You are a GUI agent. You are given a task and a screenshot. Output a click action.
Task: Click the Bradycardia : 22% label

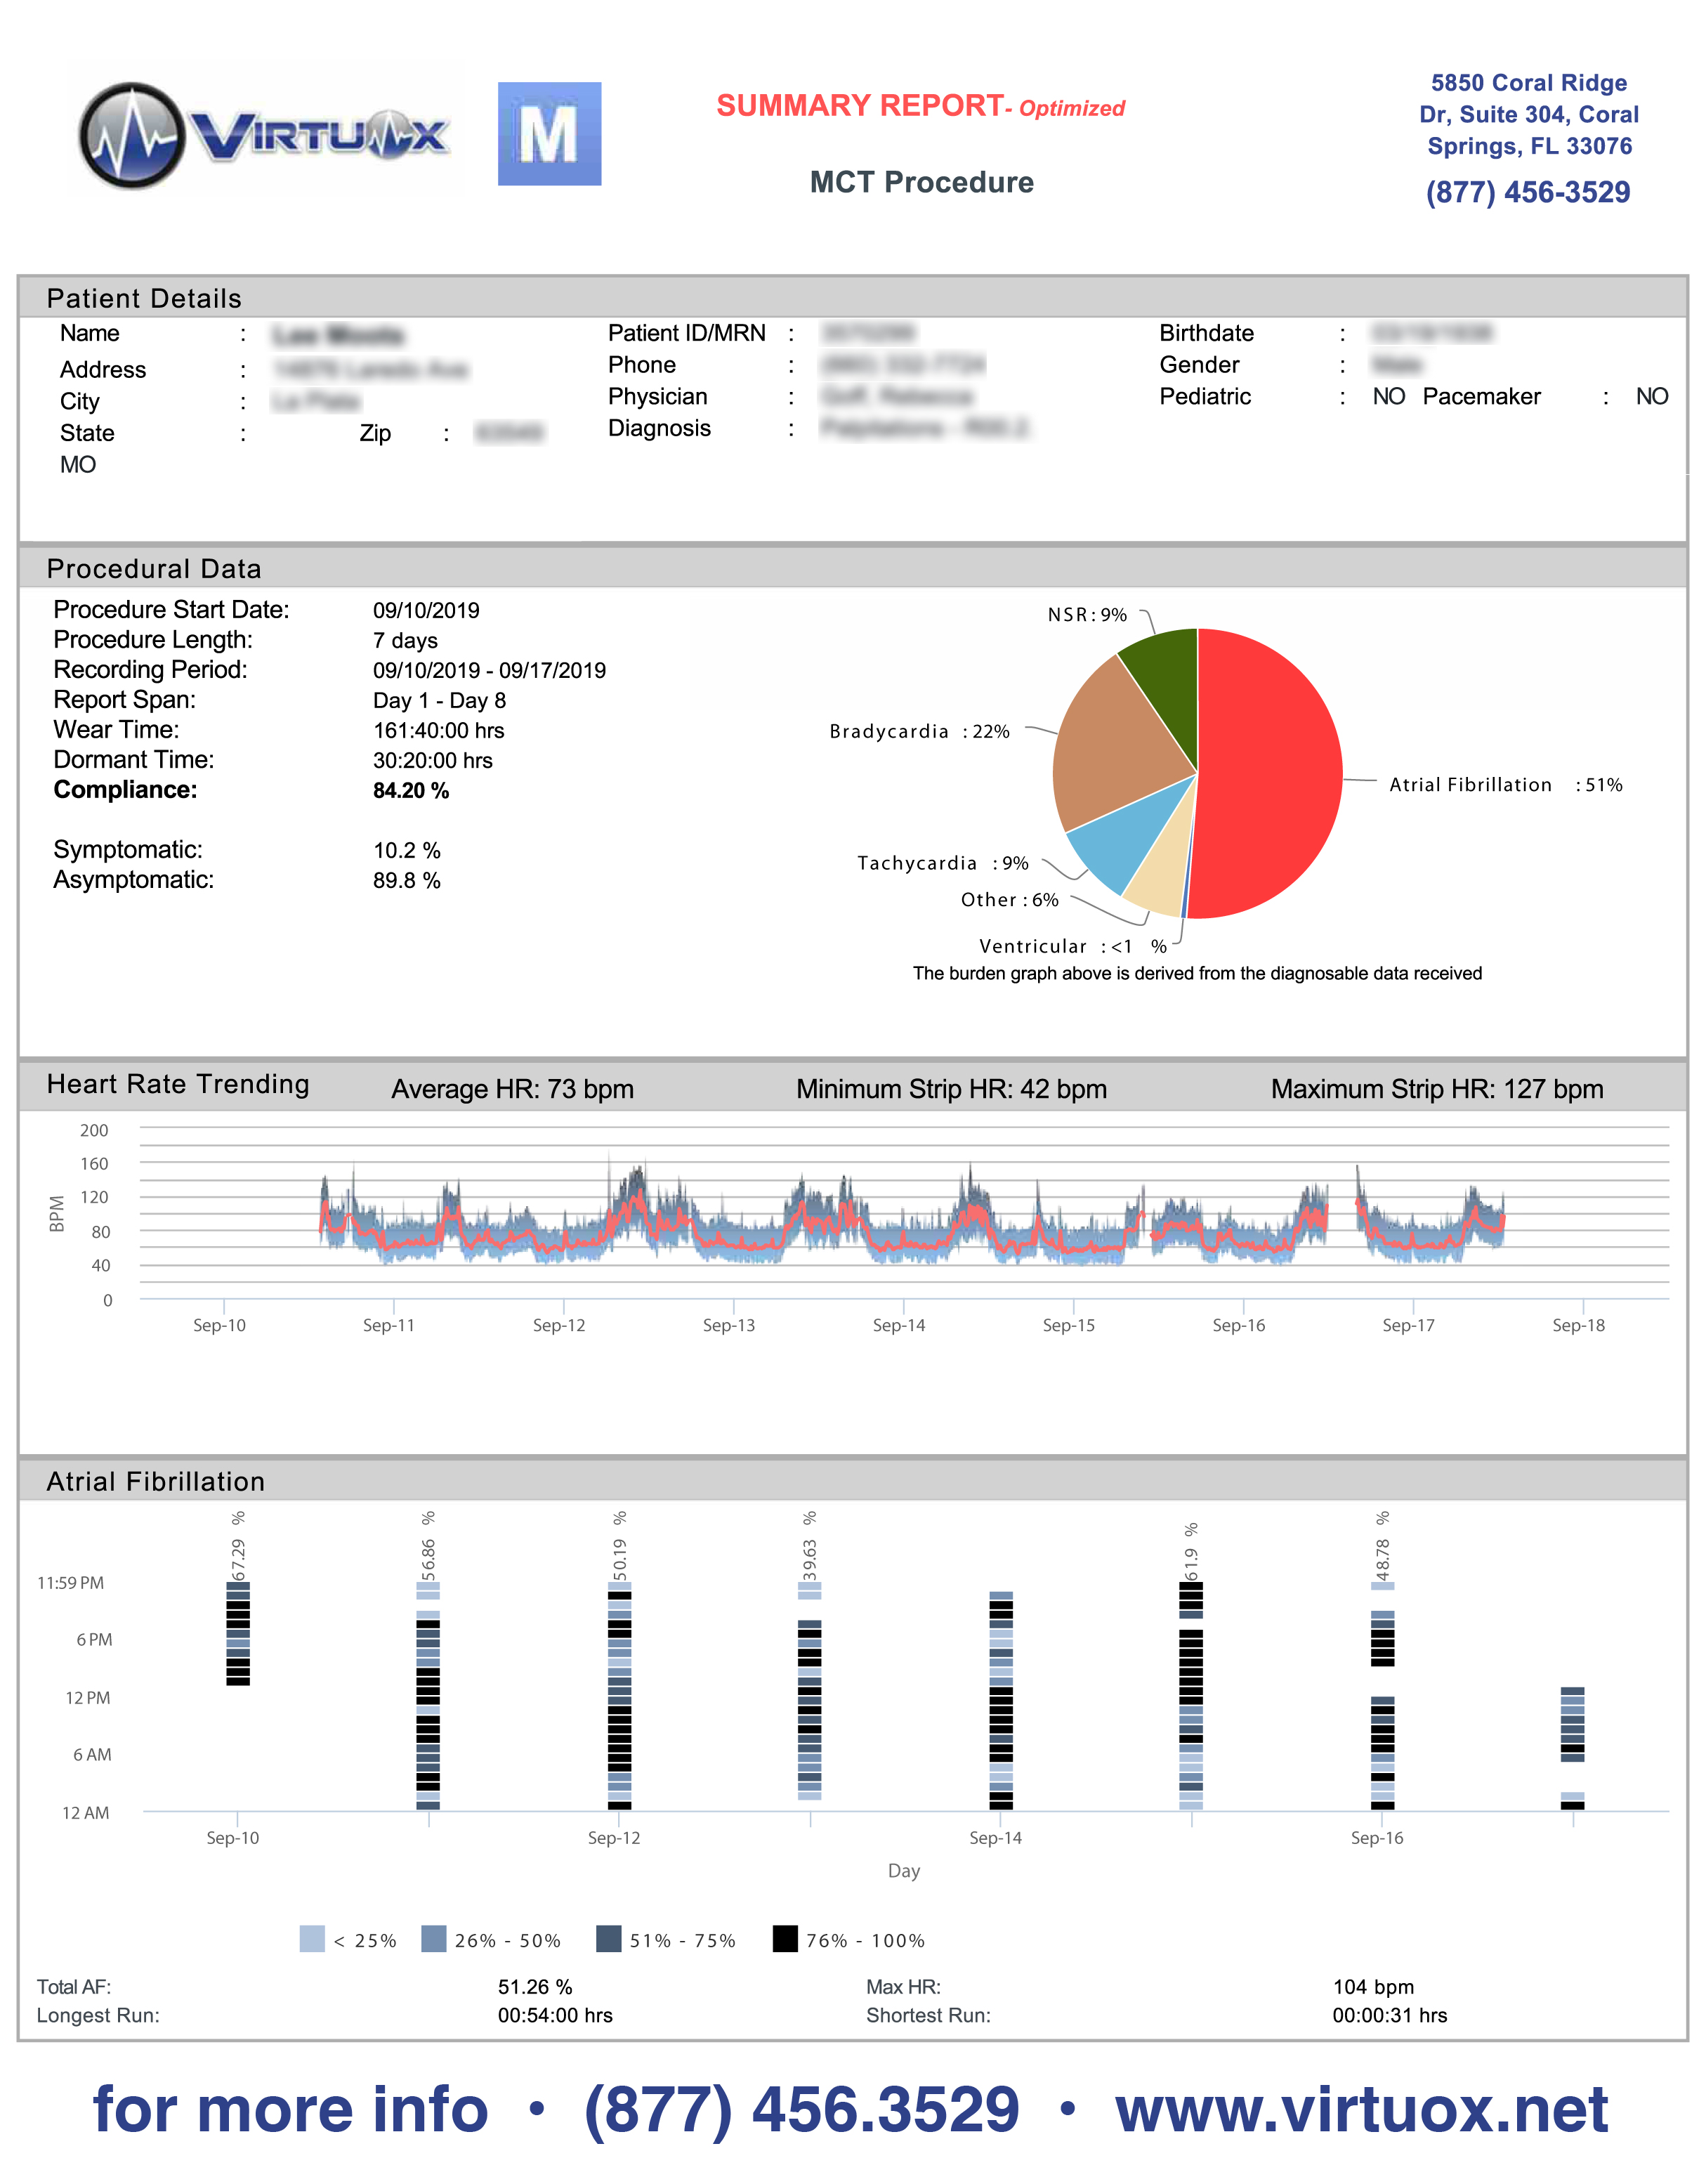point(919,731)
